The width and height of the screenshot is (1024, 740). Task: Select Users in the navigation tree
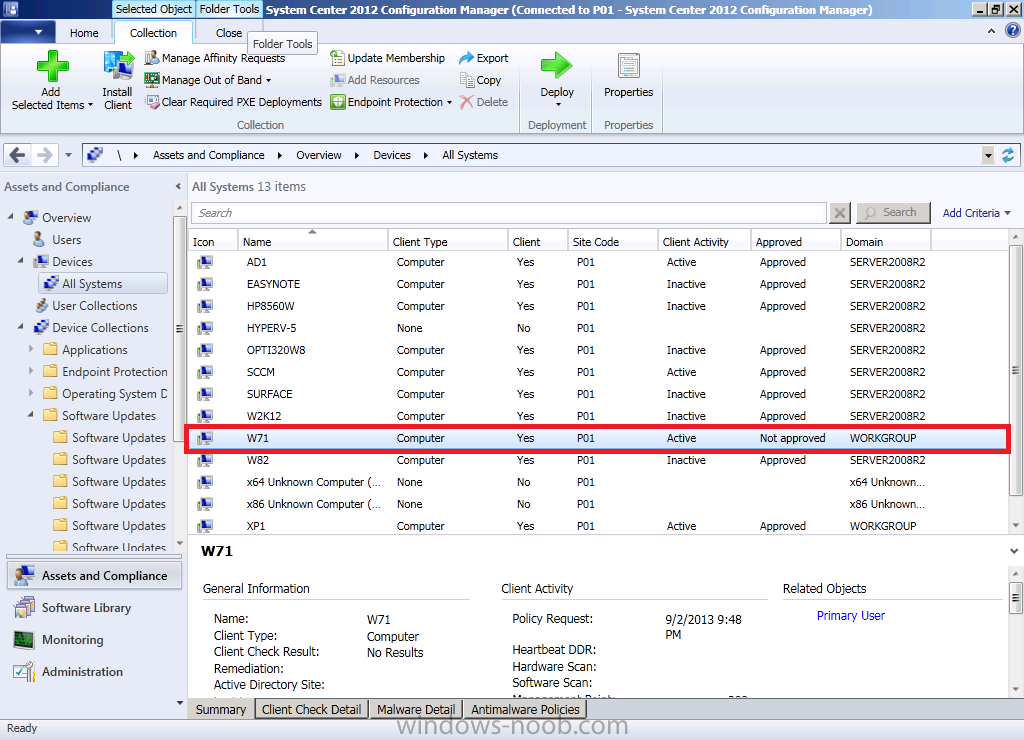66,240
